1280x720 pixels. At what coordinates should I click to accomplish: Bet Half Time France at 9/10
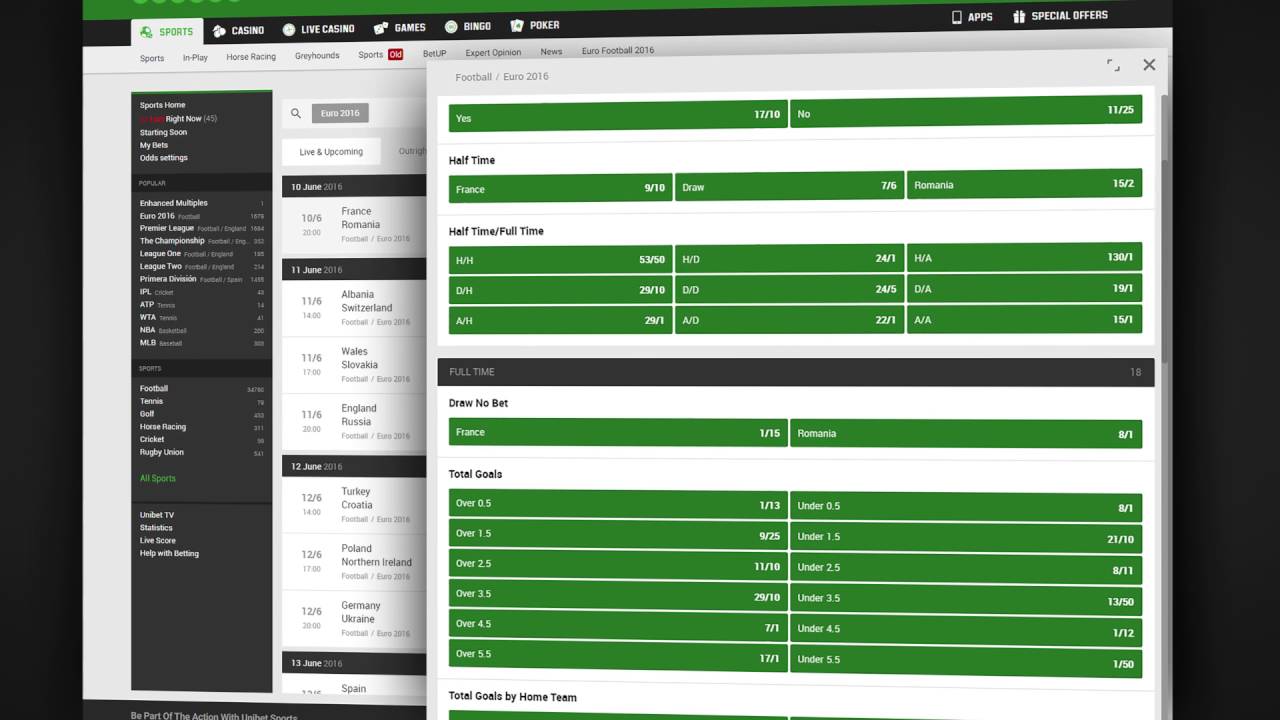click(x=560, y=188)
